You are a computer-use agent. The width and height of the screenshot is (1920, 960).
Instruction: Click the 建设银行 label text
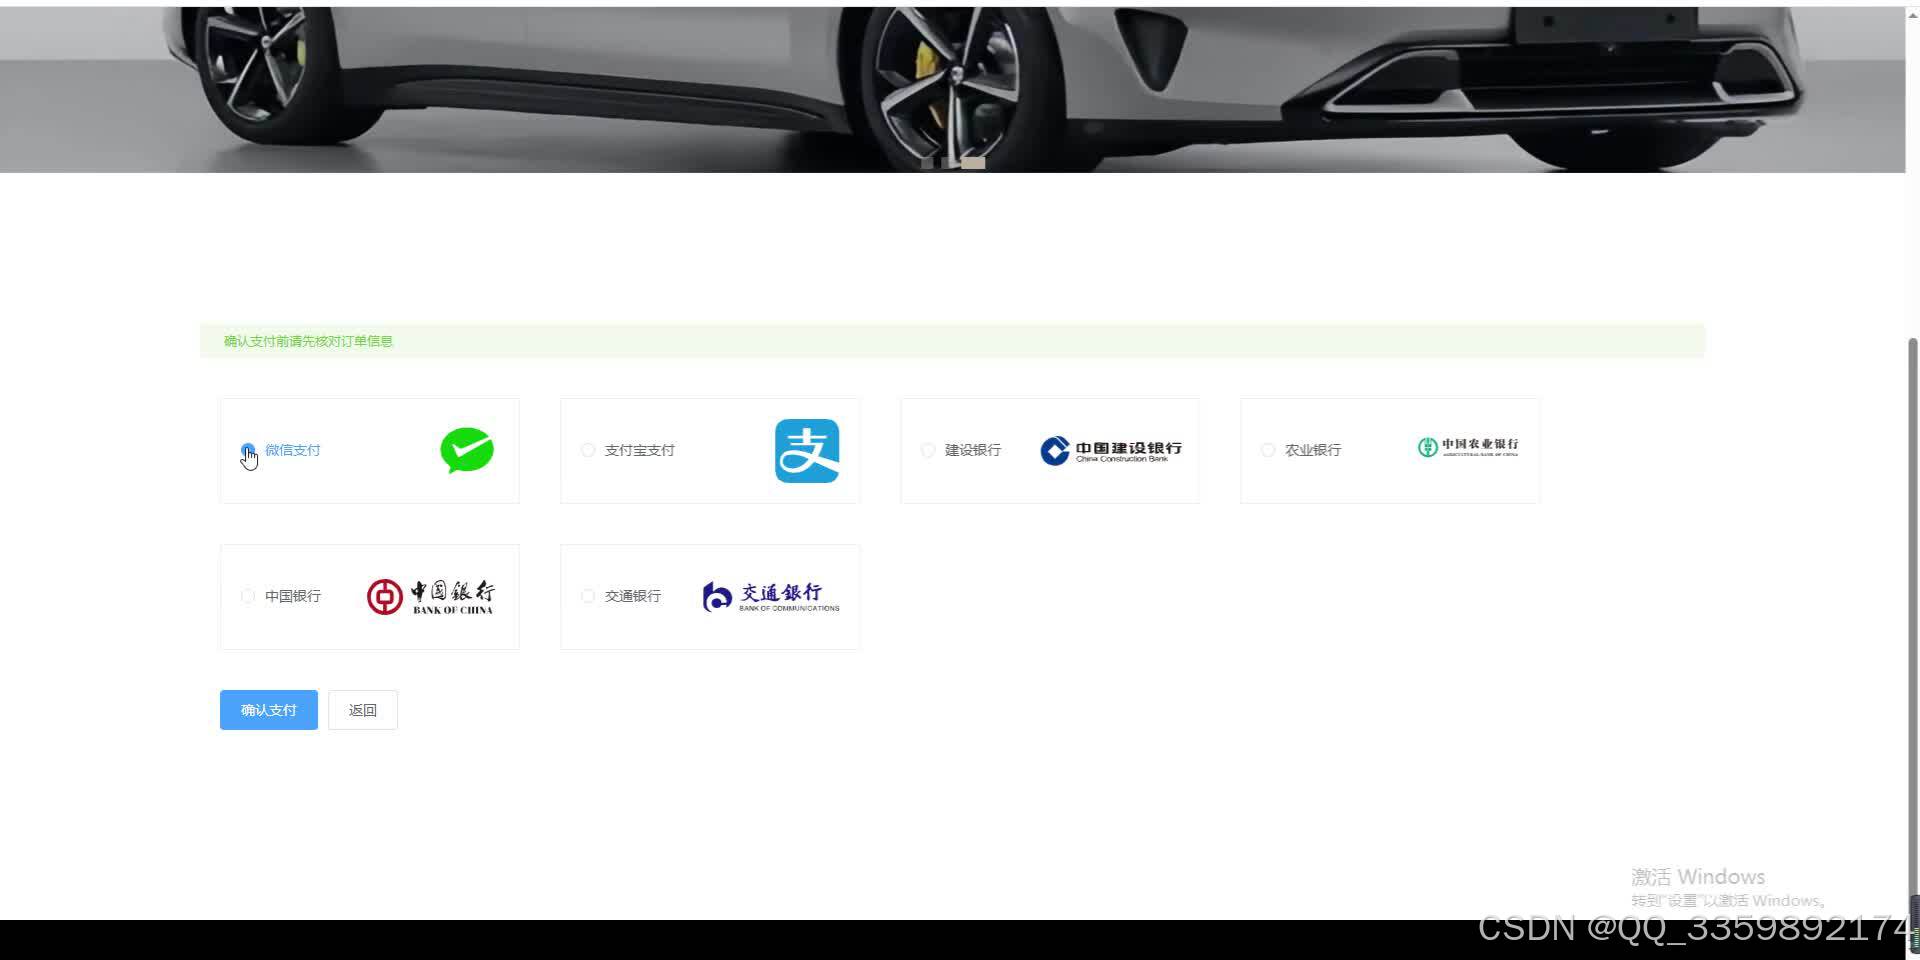tap(973, 450)
